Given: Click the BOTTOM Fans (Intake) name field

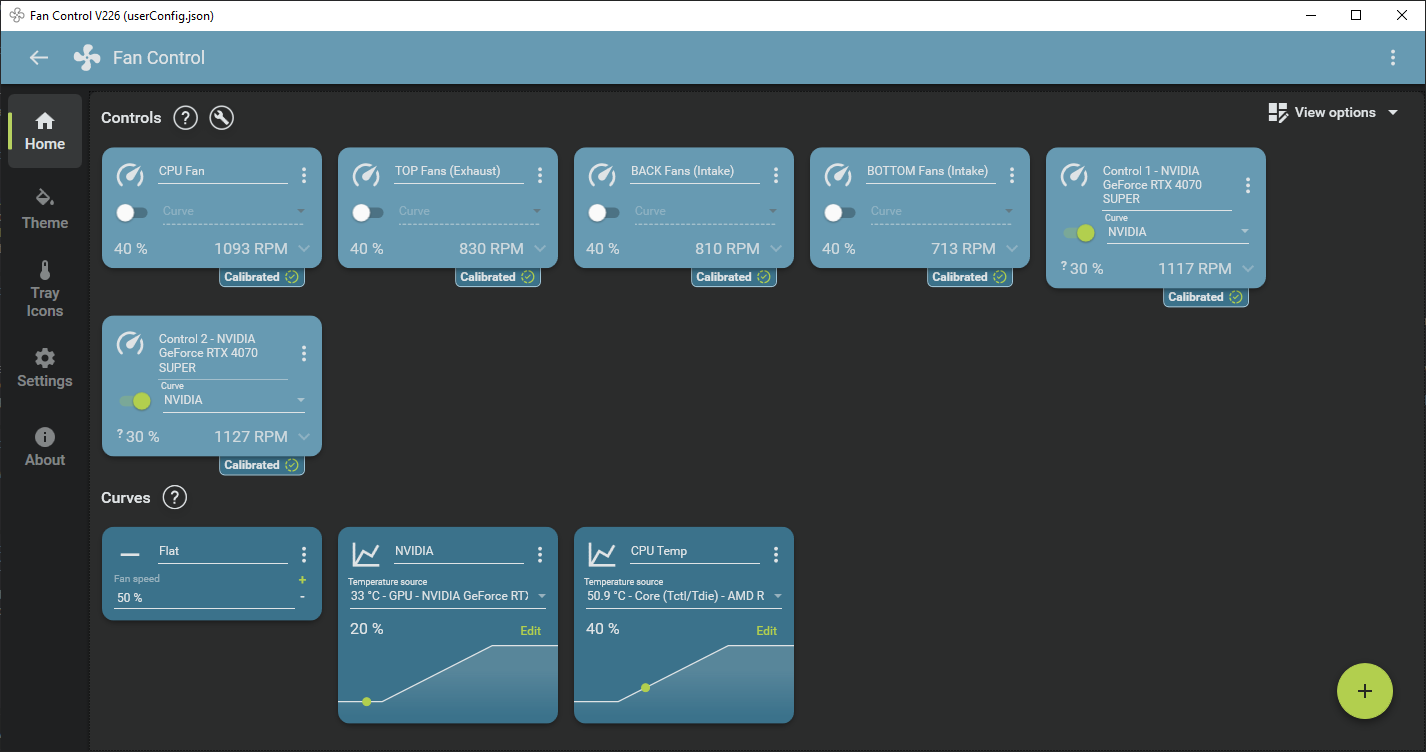Looking at the screenshot, I should click(931, 171).
